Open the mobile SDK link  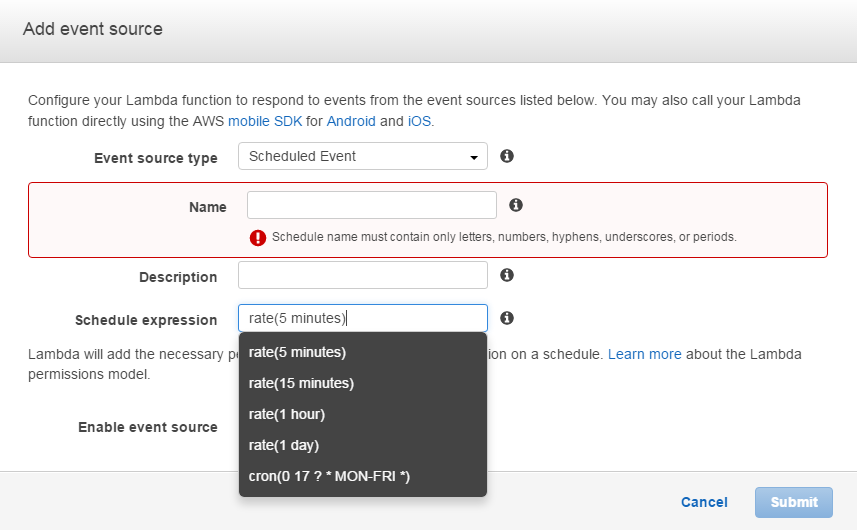pyautogui.click(x=265, y=121)
